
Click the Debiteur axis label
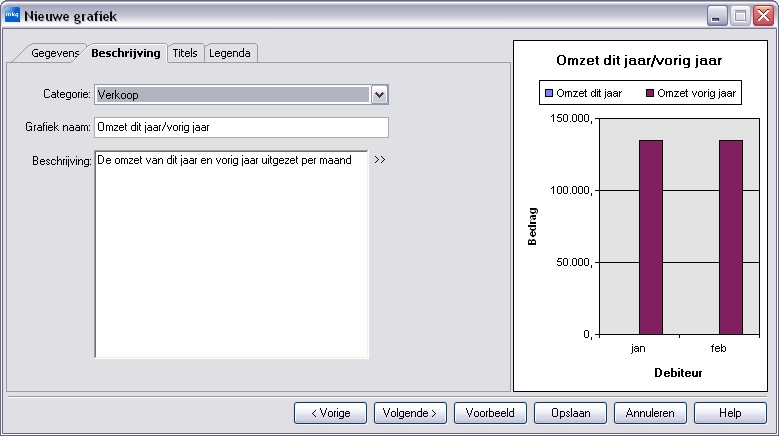(x=678, y=373)
